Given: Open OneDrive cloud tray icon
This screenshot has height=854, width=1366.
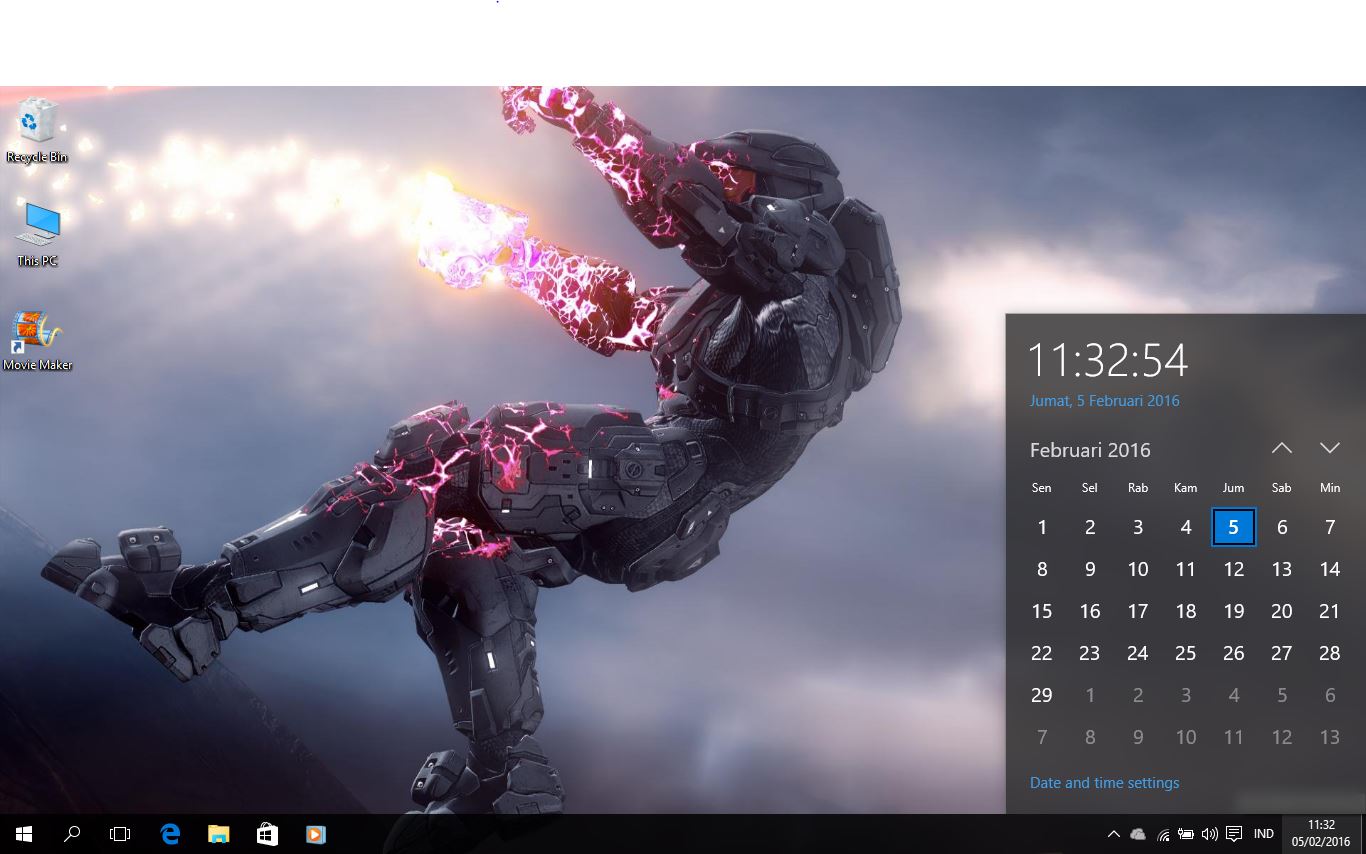Looking at the screenshot, I should click(1138, 834).
